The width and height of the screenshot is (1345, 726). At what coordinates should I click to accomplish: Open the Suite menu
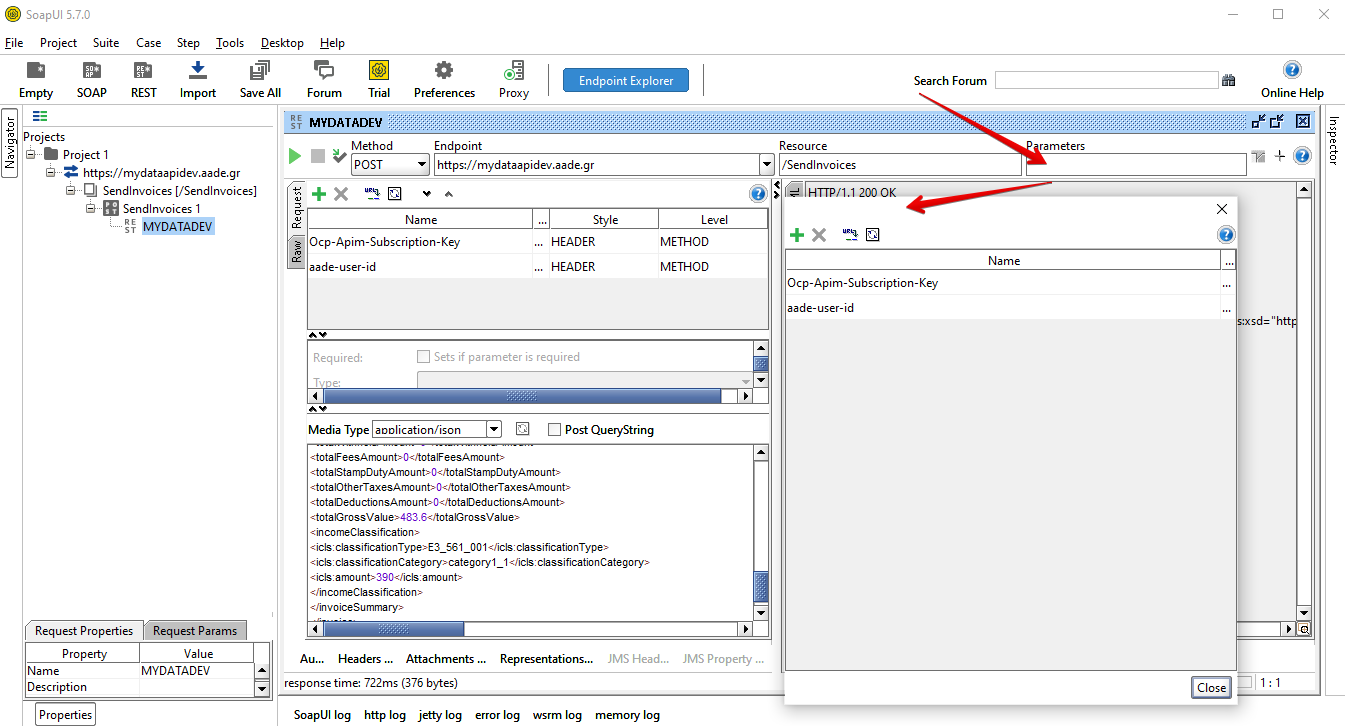(106, 43)
